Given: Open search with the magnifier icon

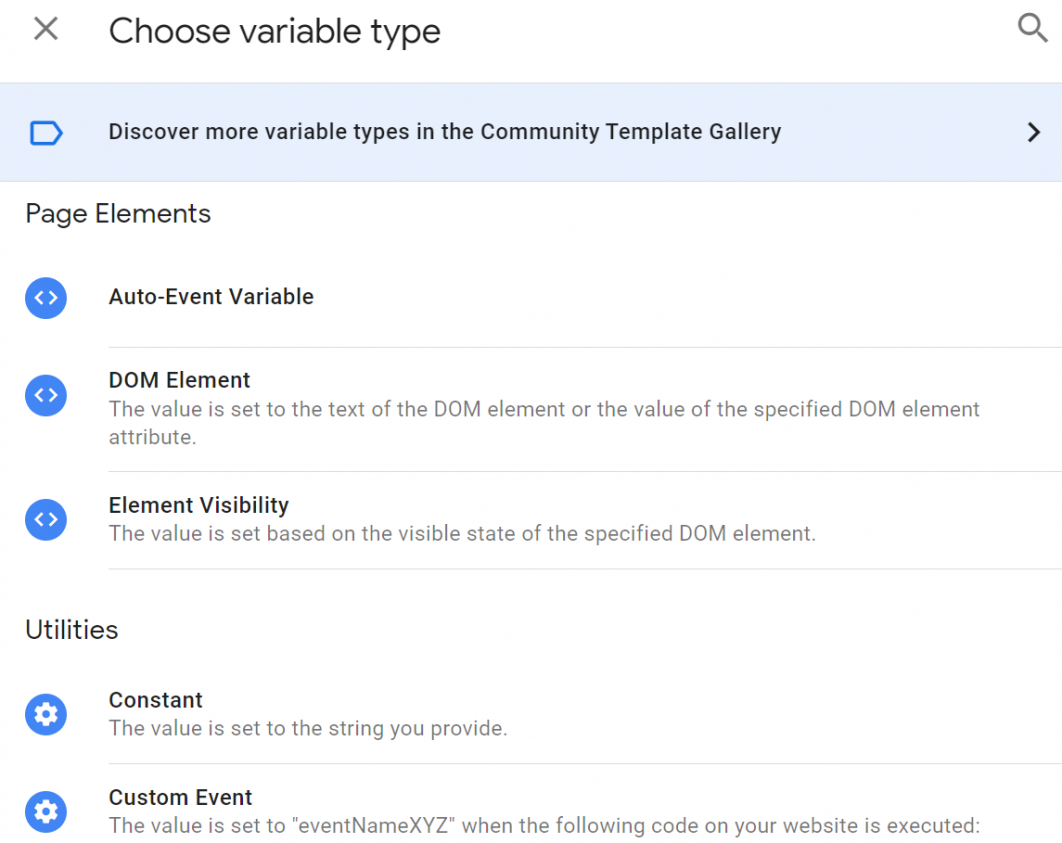Looking at the screenshot, I should [x=1032, y=29].
